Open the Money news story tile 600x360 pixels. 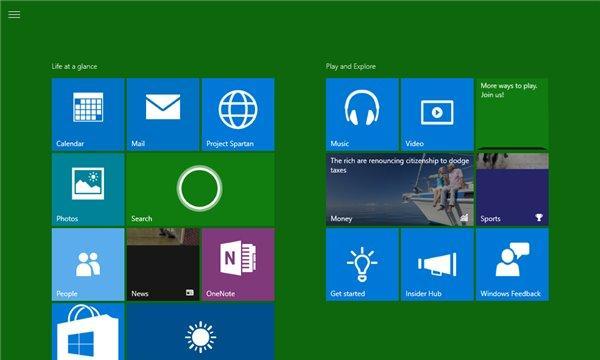[399, 189]
